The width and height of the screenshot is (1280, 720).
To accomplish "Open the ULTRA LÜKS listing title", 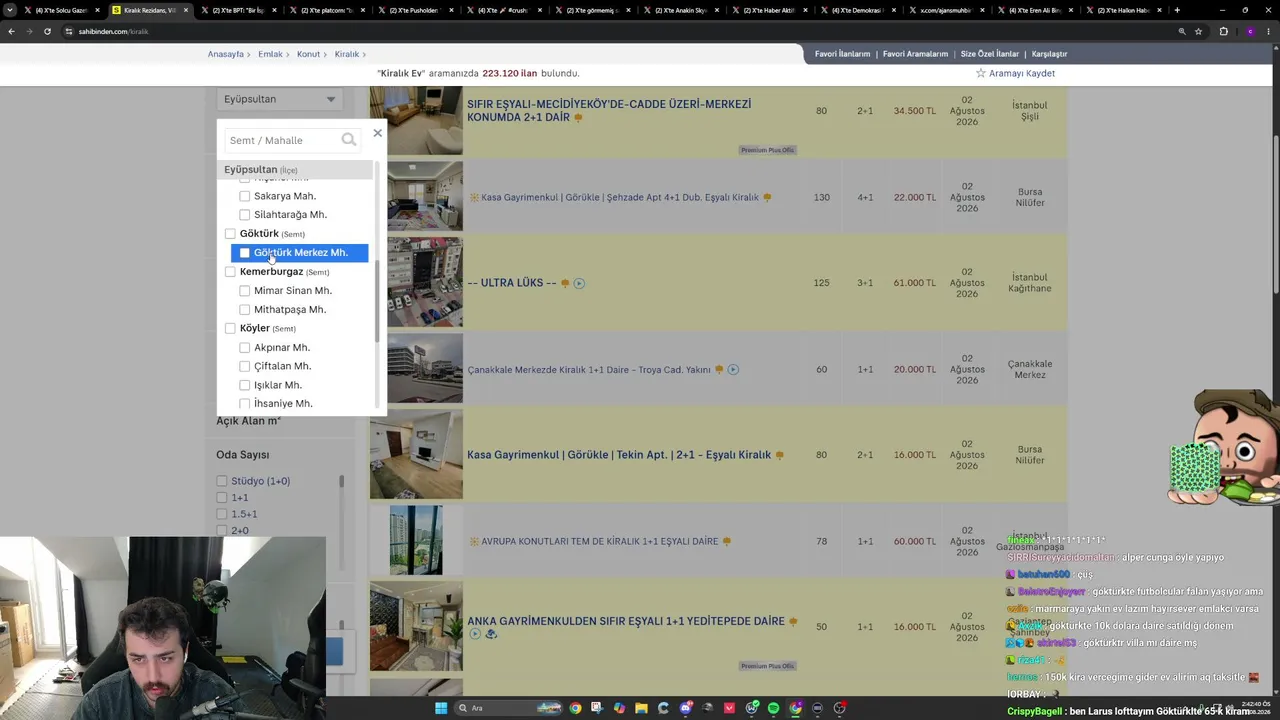I will (x=512, y=283).
